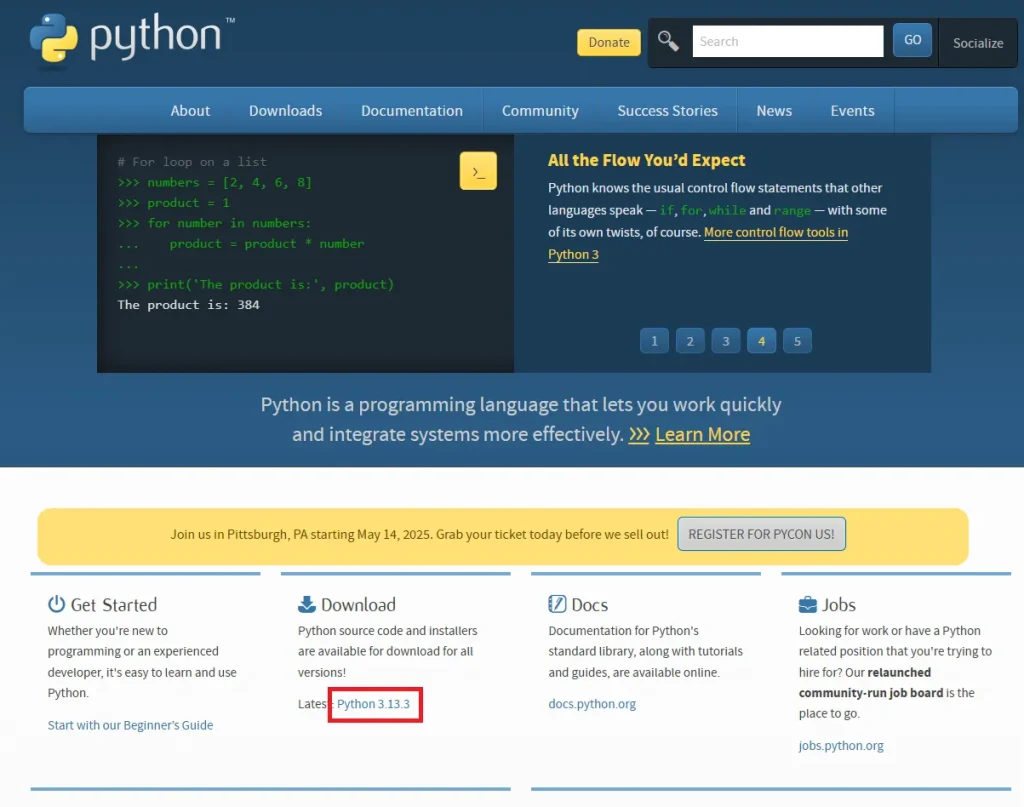Image resolution: width=1024 pixels, height=807 pixels.
Task: Click the Jobs briefcase icon
Action: [807, 604]
